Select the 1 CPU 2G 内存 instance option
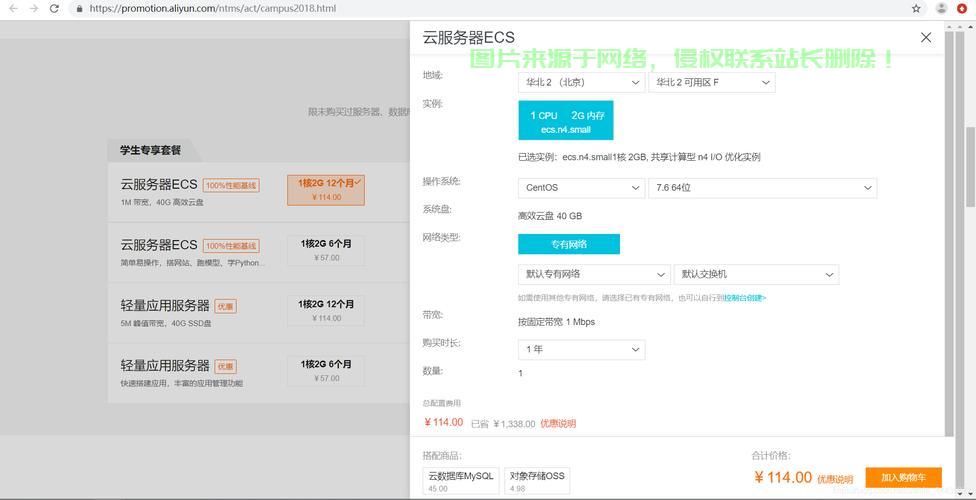This screenshot has width=976, height=500. [x=566, y=121]
